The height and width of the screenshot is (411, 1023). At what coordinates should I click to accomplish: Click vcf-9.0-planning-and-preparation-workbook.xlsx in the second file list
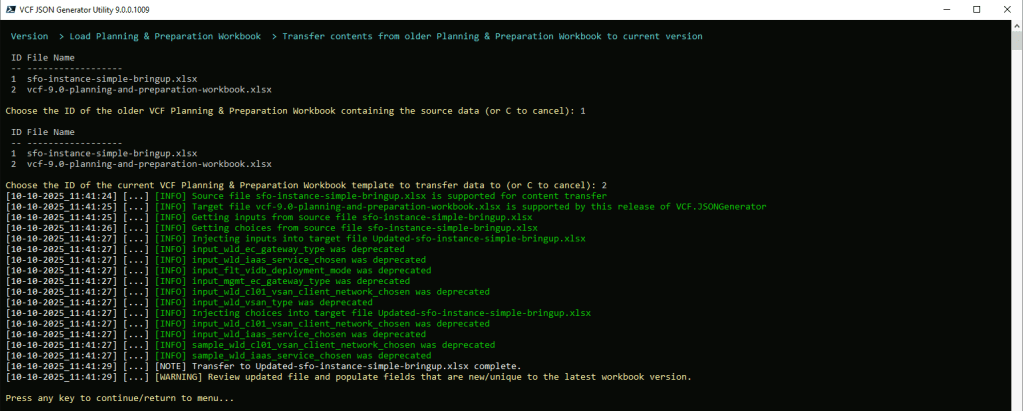point(149,163)
